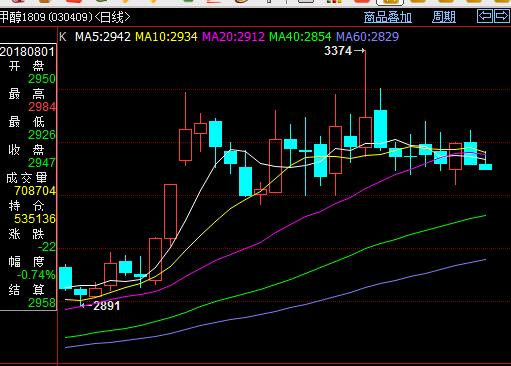Select the last cyan candlestick on right
511x366 pixels.
(485, 167)
